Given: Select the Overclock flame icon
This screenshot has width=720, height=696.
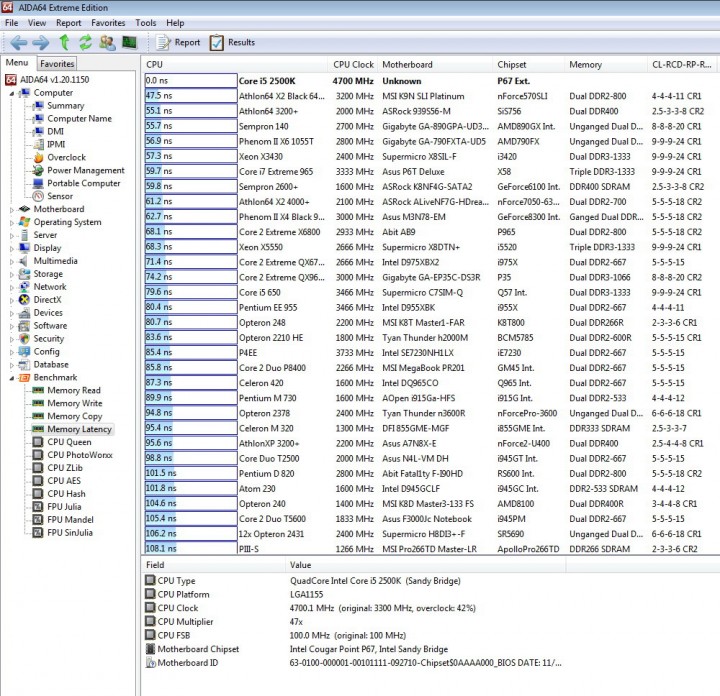Looking at the screenshot, I should click(39, 157).
